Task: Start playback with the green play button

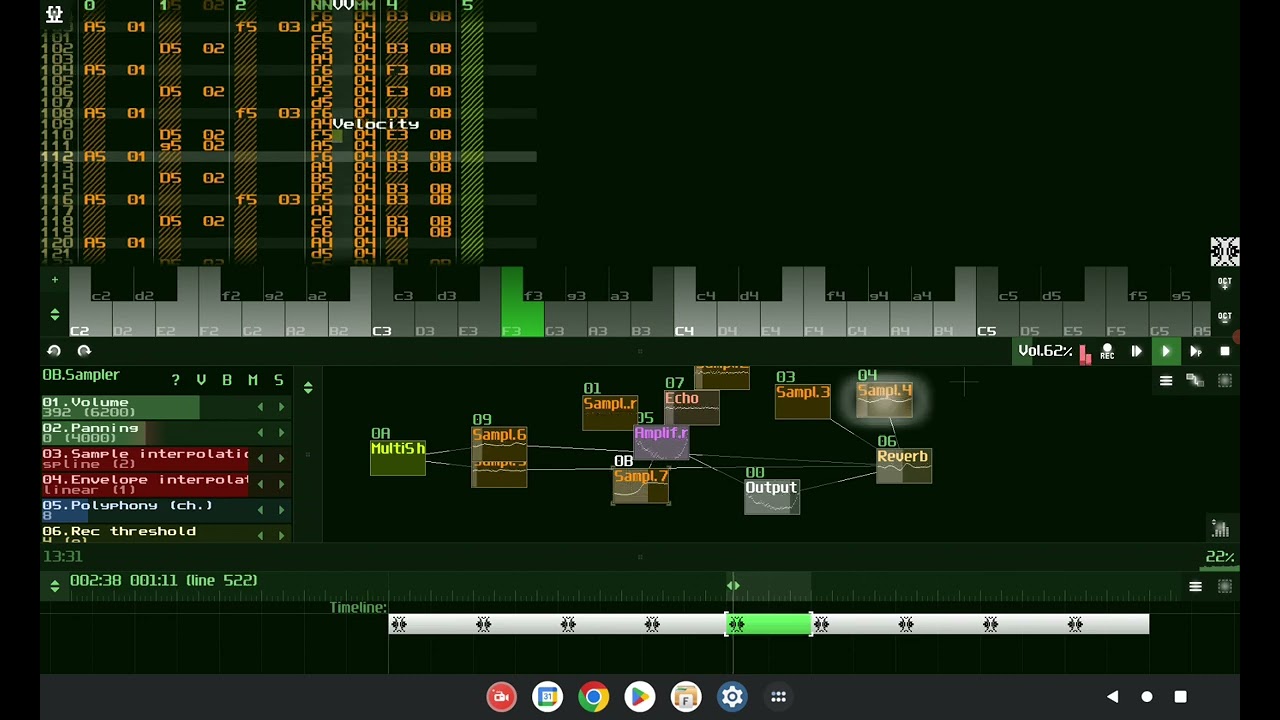Action: tap(1166, 351)
